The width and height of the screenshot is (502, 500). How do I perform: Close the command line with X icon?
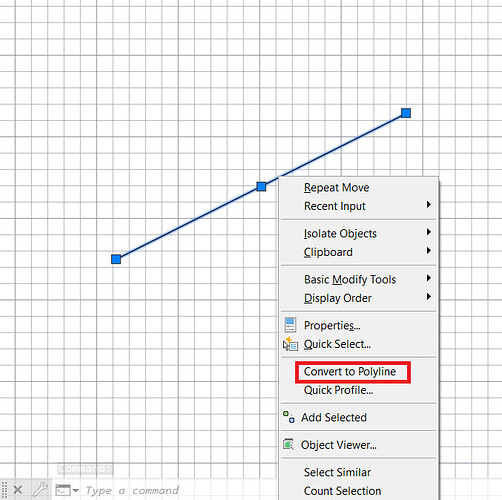(18, 490)
